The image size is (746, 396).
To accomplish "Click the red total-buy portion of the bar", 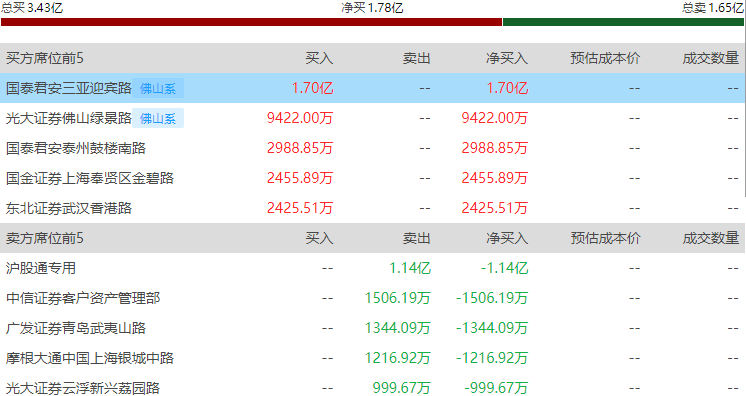I will click(251, 22).
